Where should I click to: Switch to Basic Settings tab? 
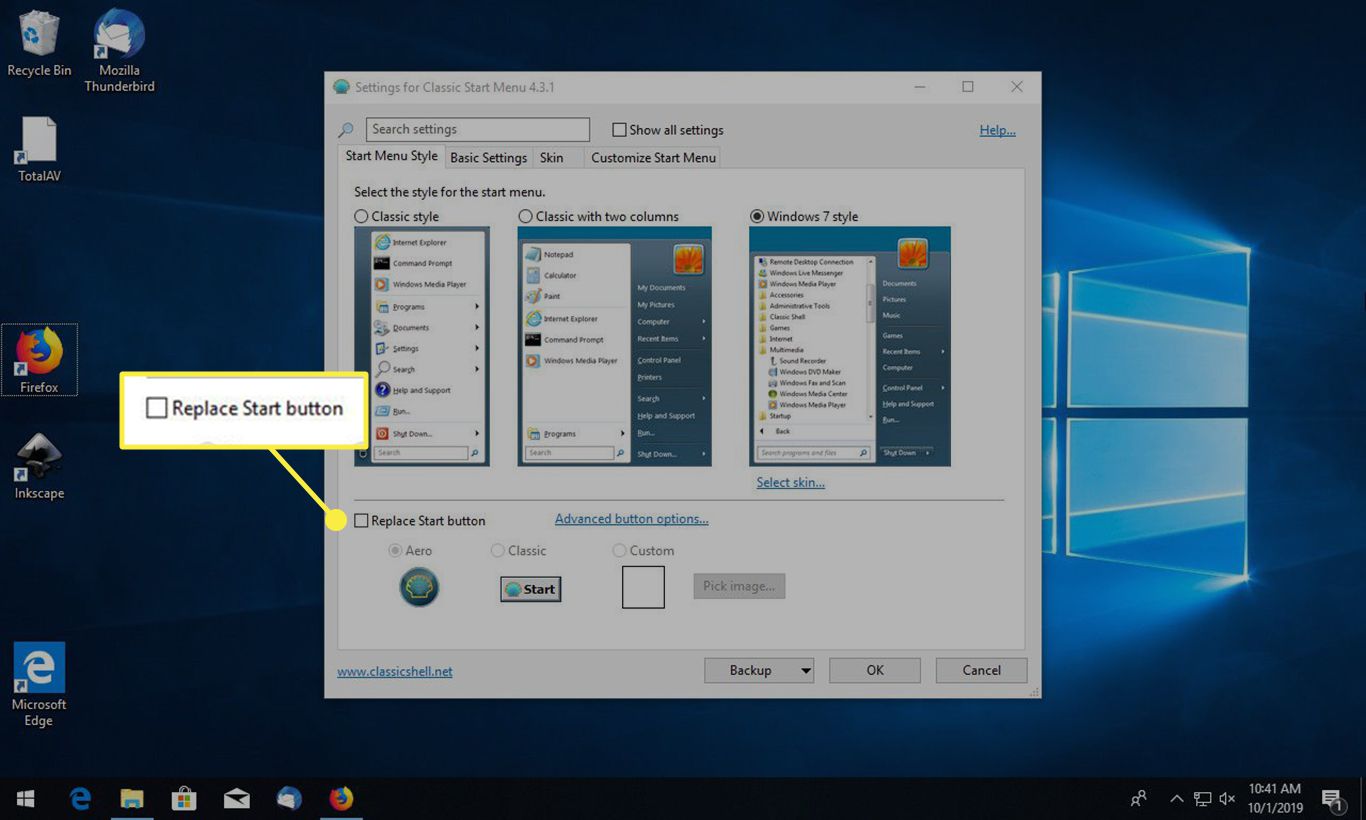pyautogui.click(x=488, y=158)
